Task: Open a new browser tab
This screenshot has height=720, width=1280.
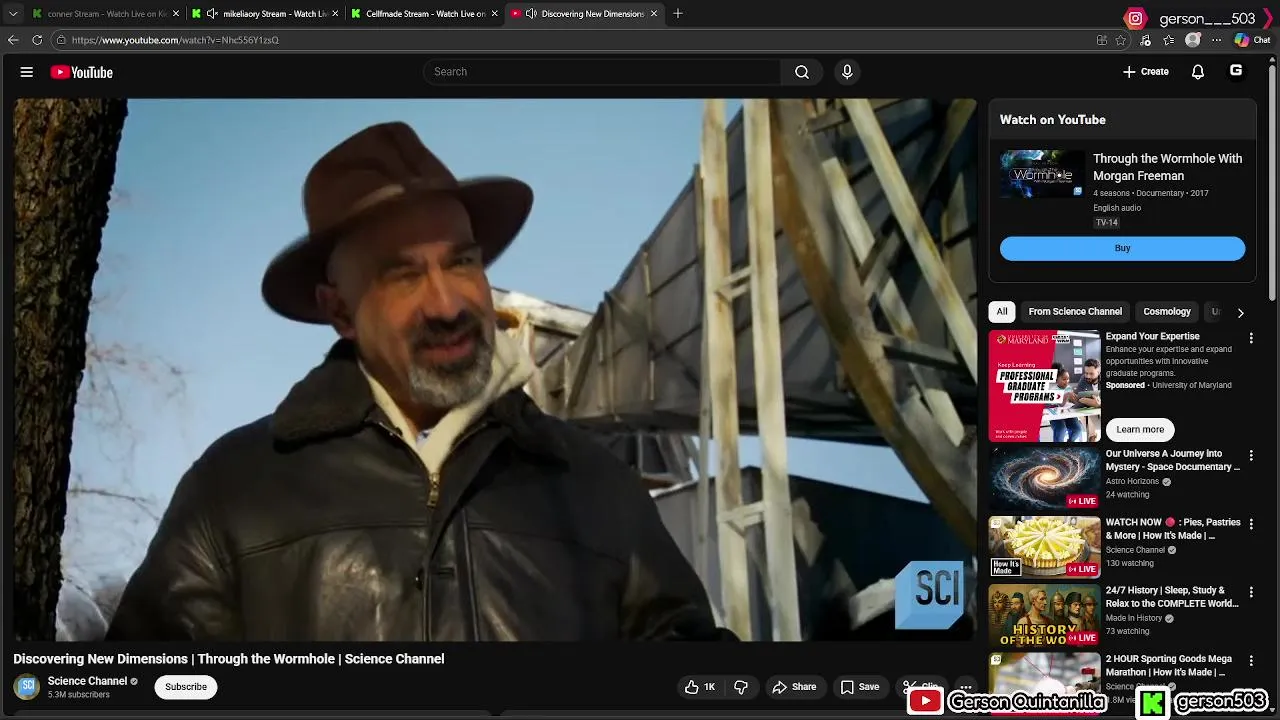Action: [678, 14]
